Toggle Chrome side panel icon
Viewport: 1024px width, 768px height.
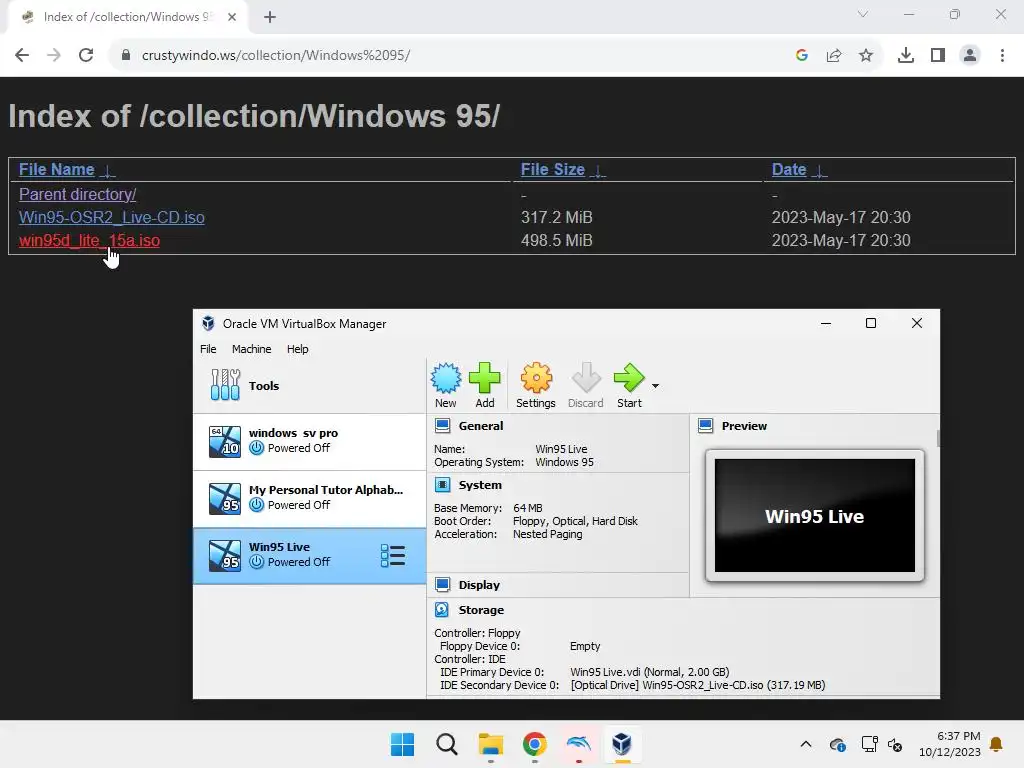[938, 56]
